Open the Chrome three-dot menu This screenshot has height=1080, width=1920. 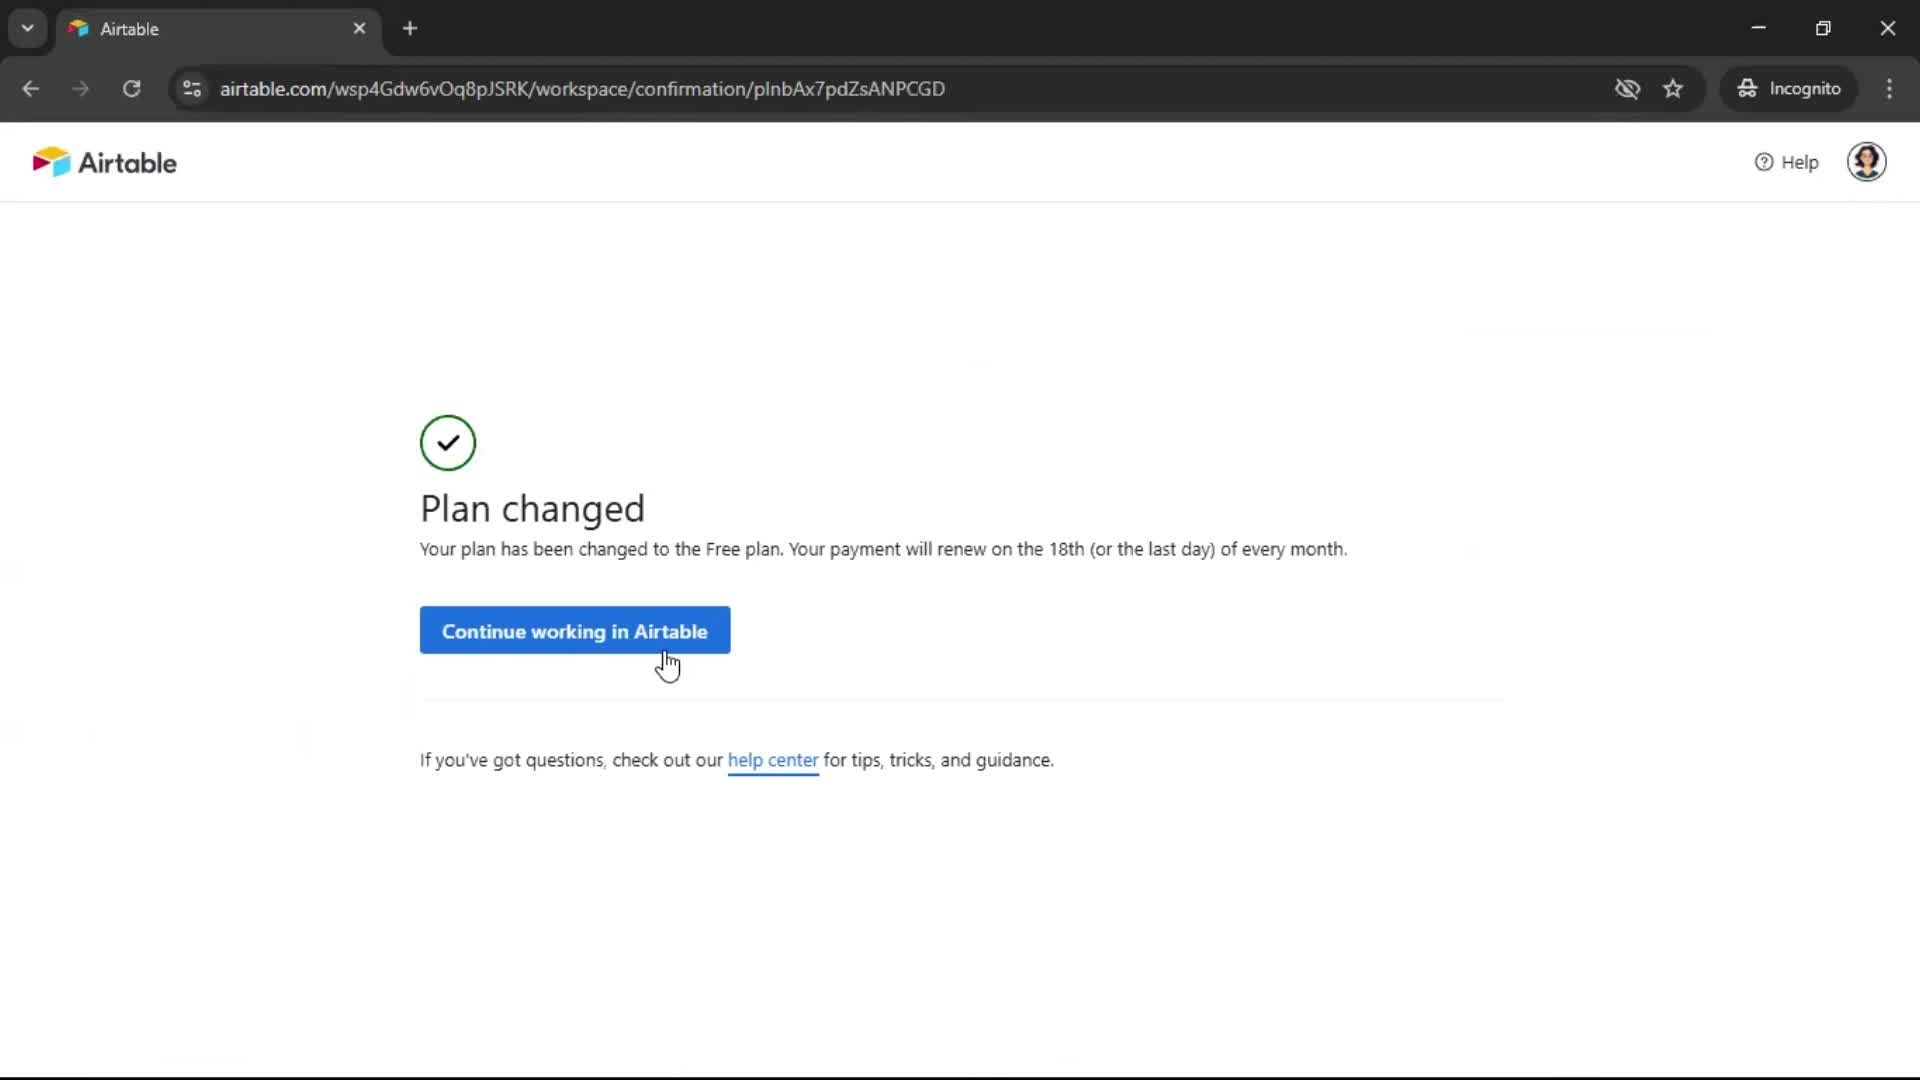tap(1889, 89)
